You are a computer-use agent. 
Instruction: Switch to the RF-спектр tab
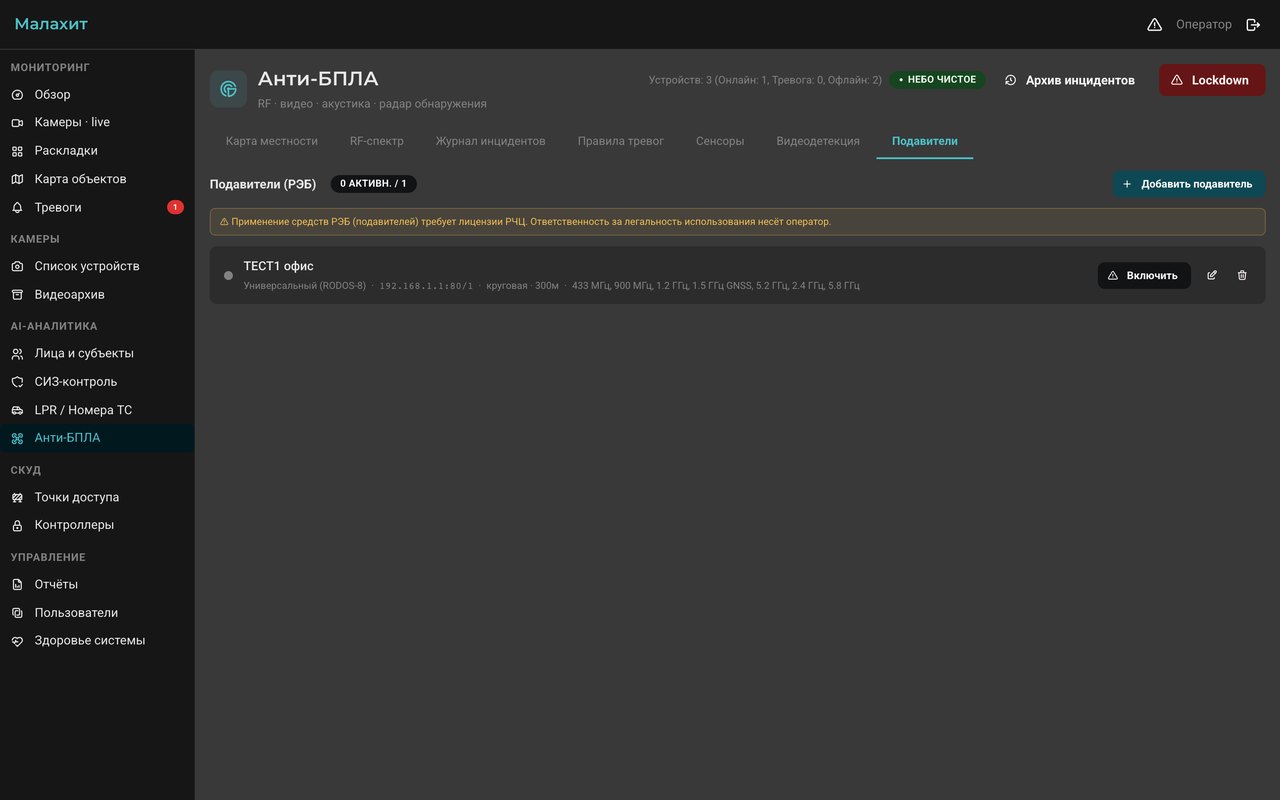coord(377,141)
